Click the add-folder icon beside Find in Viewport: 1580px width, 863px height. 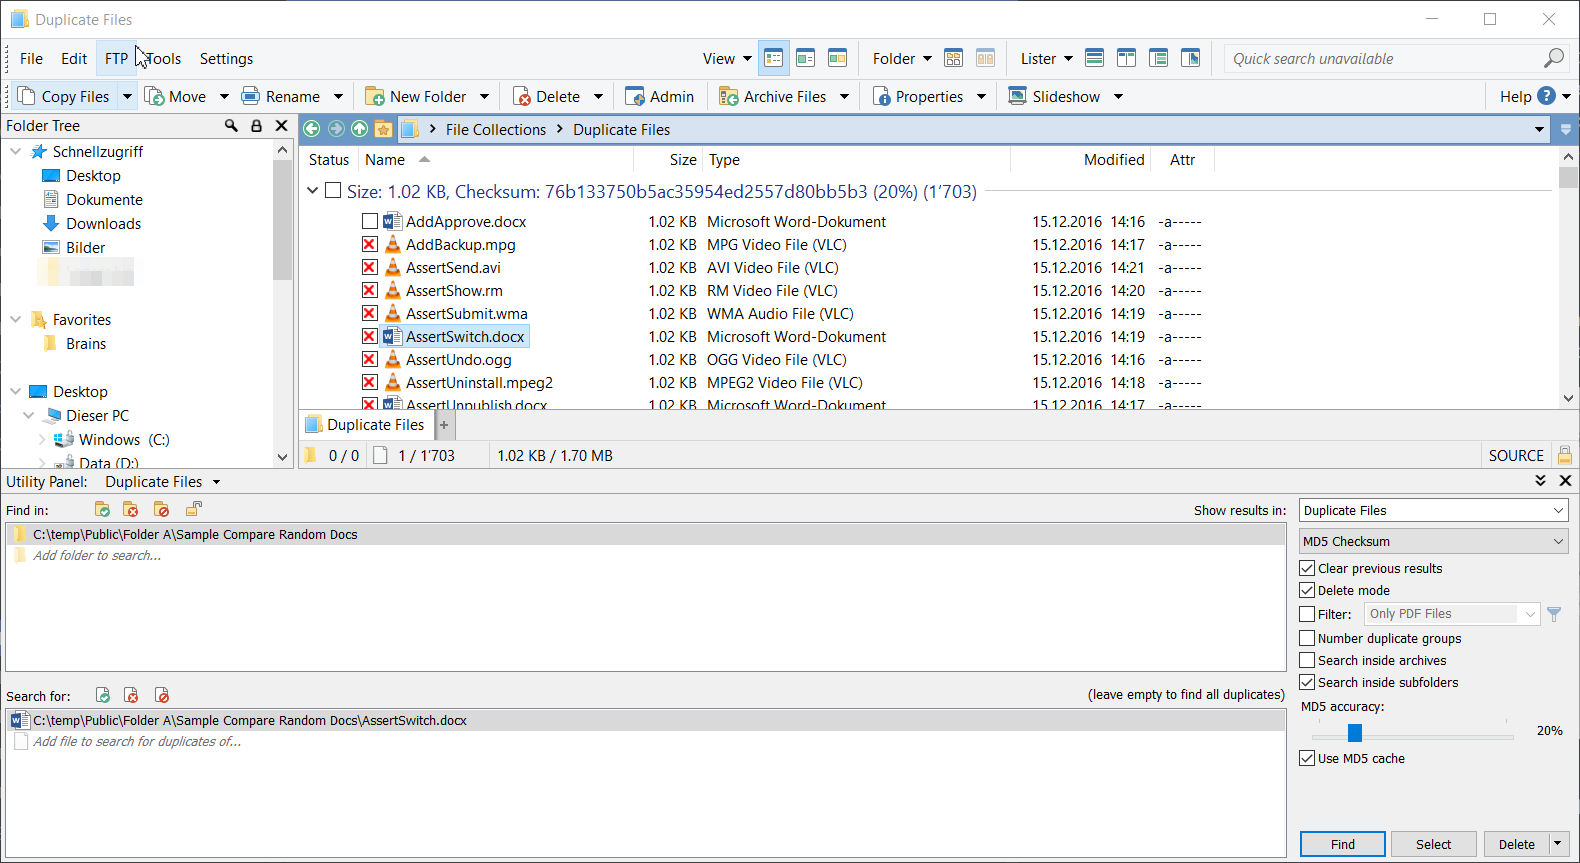102,509
